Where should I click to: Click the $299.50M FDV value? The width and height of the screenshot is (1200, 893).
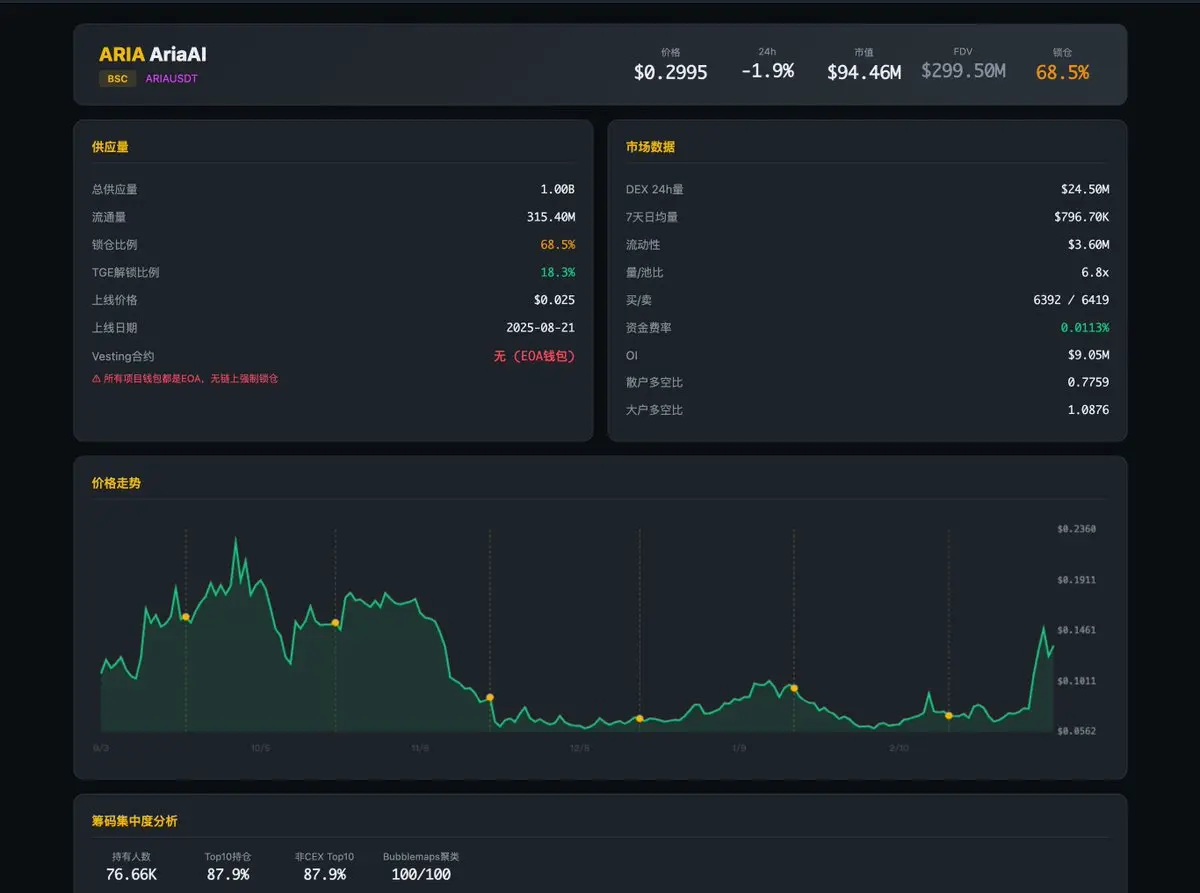pyautogui.click(x=962, y=71)
